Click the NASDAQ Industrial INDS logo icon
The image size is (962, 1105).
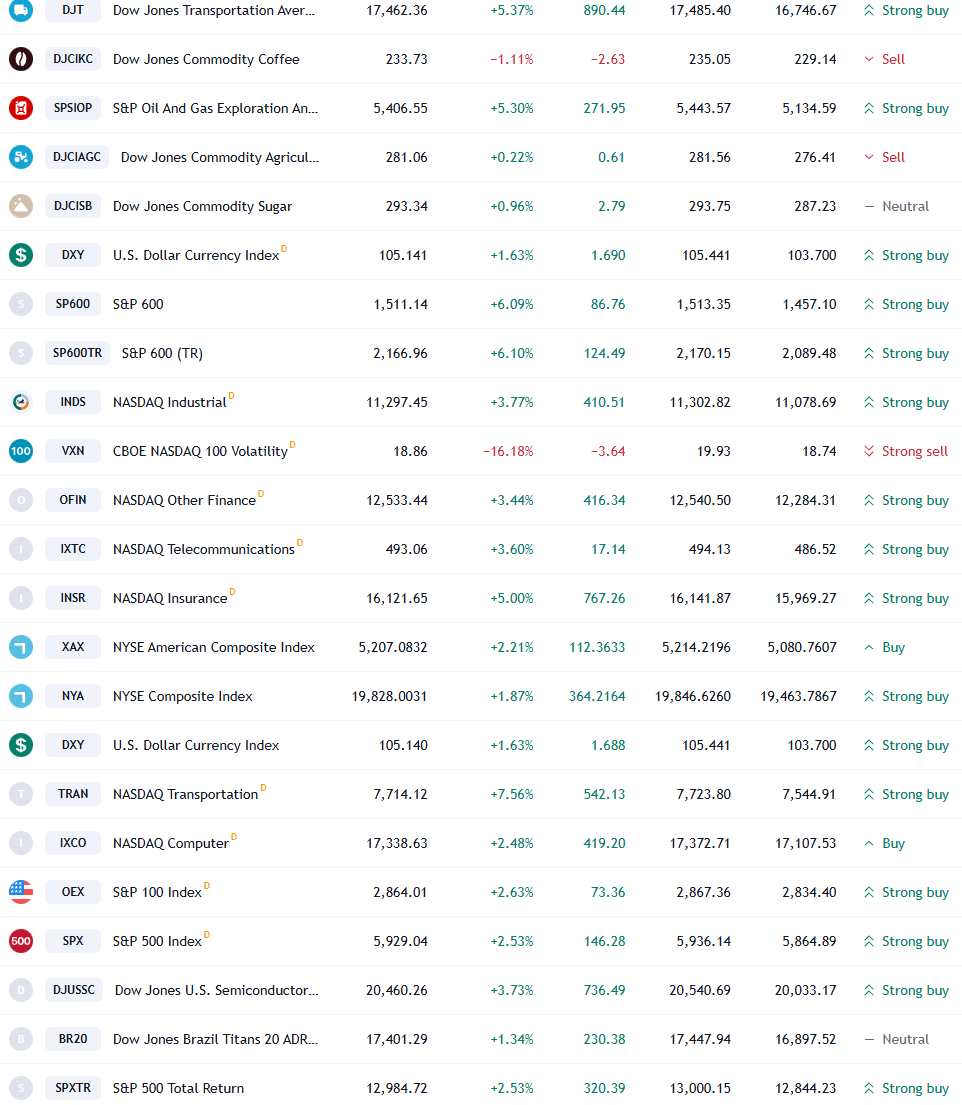tap(21, 402)
